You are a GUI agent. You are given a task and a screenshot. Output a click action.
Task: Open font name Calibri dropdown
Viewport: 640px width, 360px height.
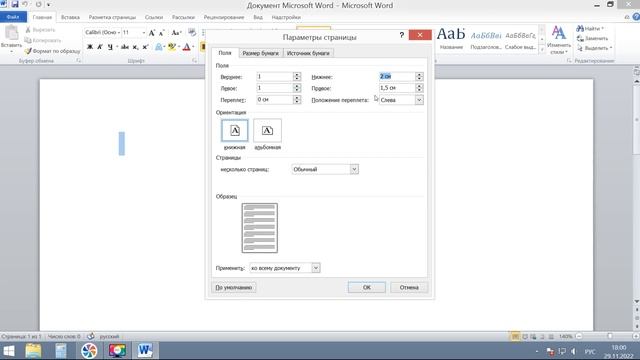pos(119,32)
